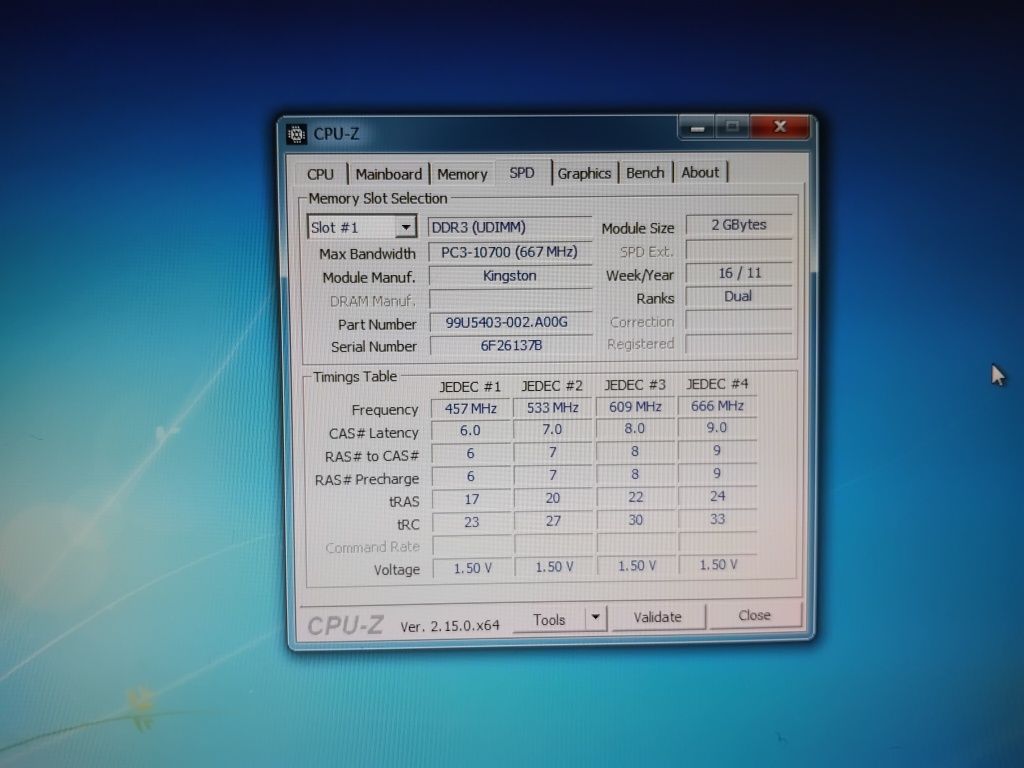This screenshot has height=768, width=1024.
Task: Click CAS# Latency value 7.0
Action: click(552, 430)
